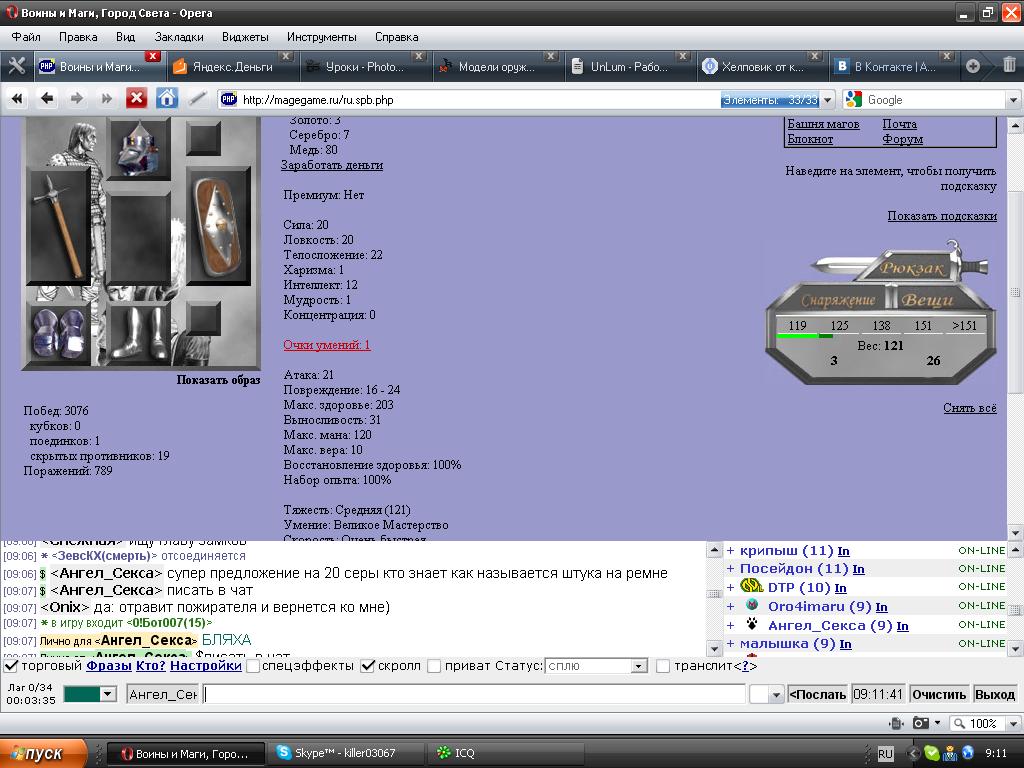
Task: Close the Воины и Маги tab
Action: coord(152,56)
